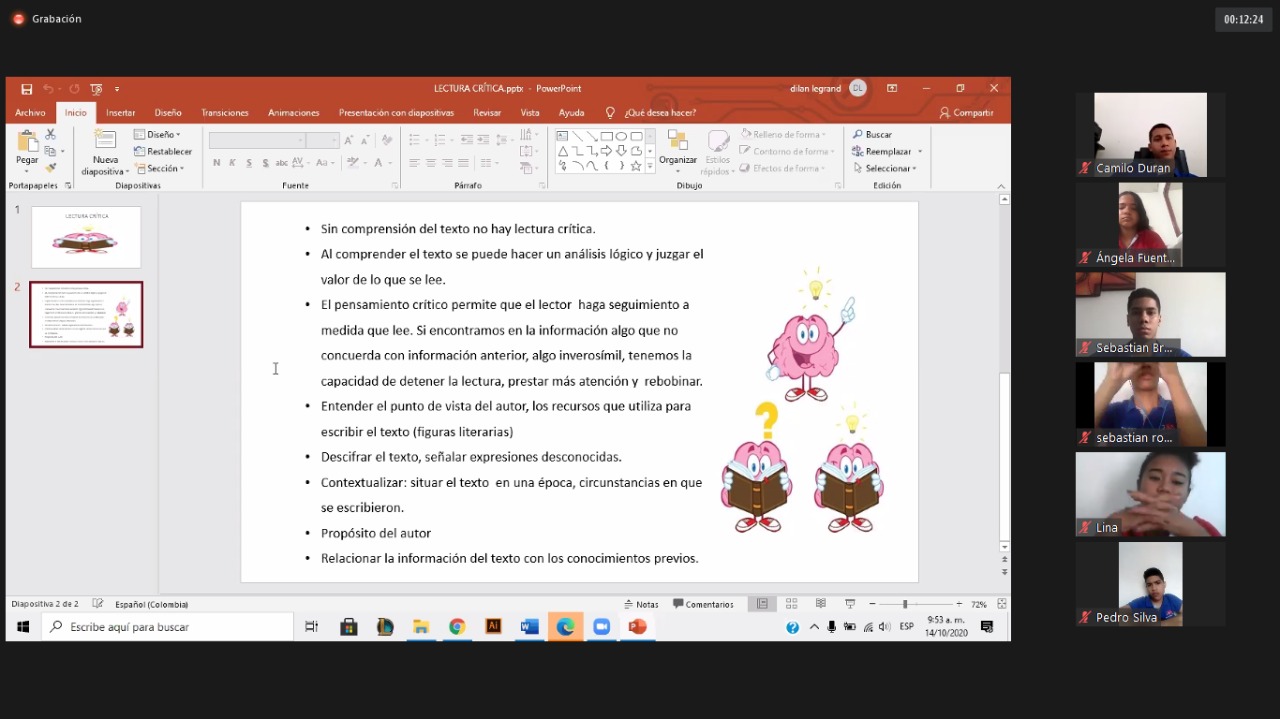Start presentation from beginning icon in title bar

point(96,88)
